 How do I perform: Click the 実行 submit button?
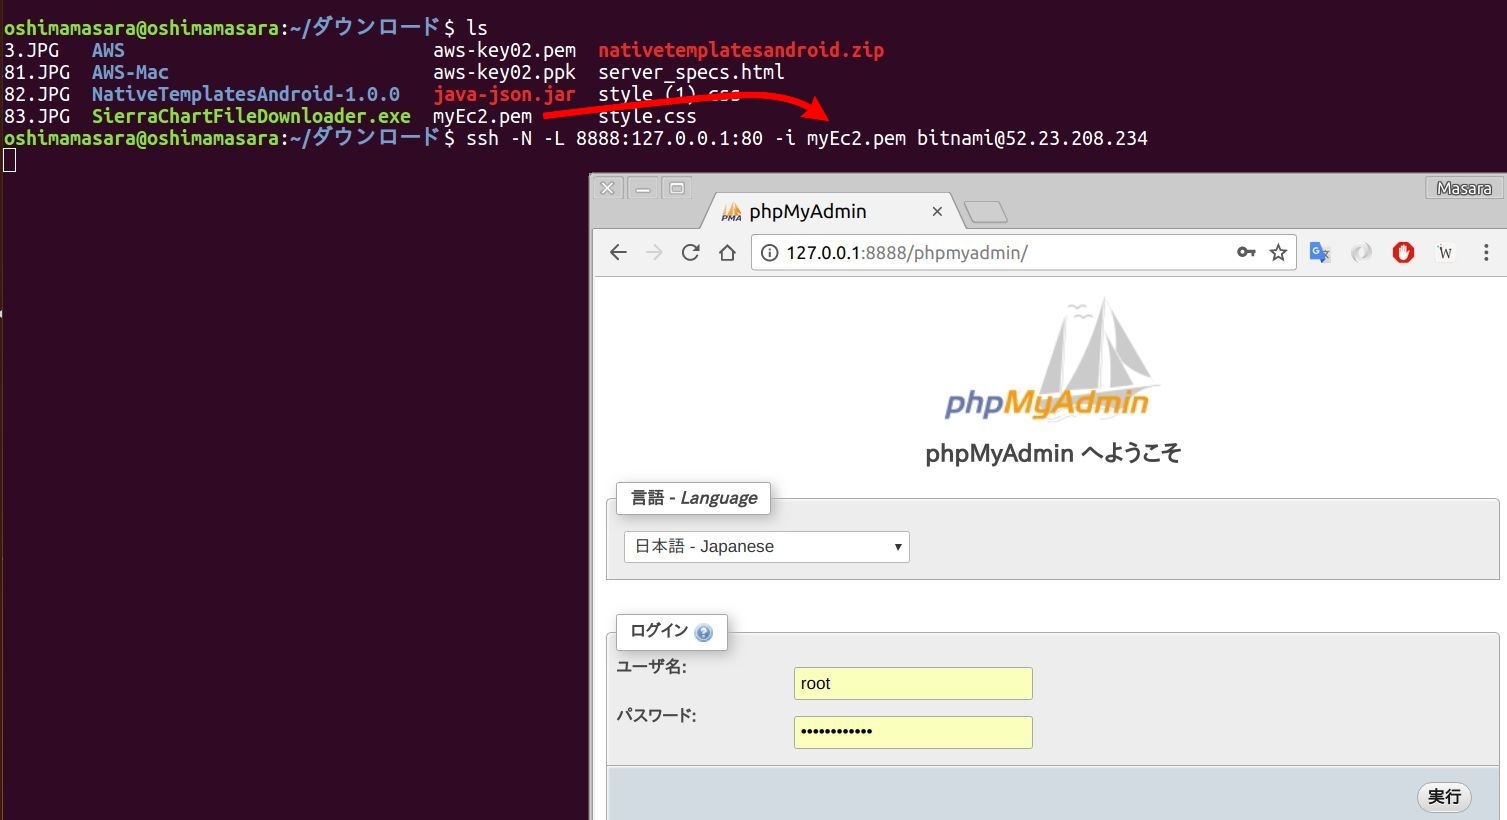1444,796
